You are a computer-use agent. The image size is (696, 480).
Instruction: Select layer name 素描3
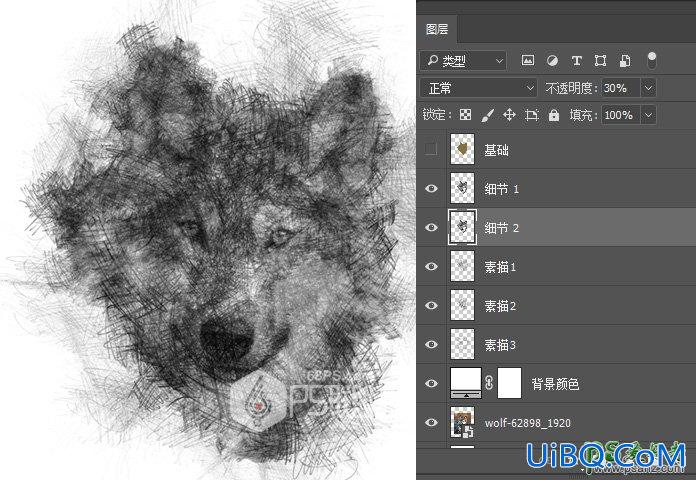500,345
